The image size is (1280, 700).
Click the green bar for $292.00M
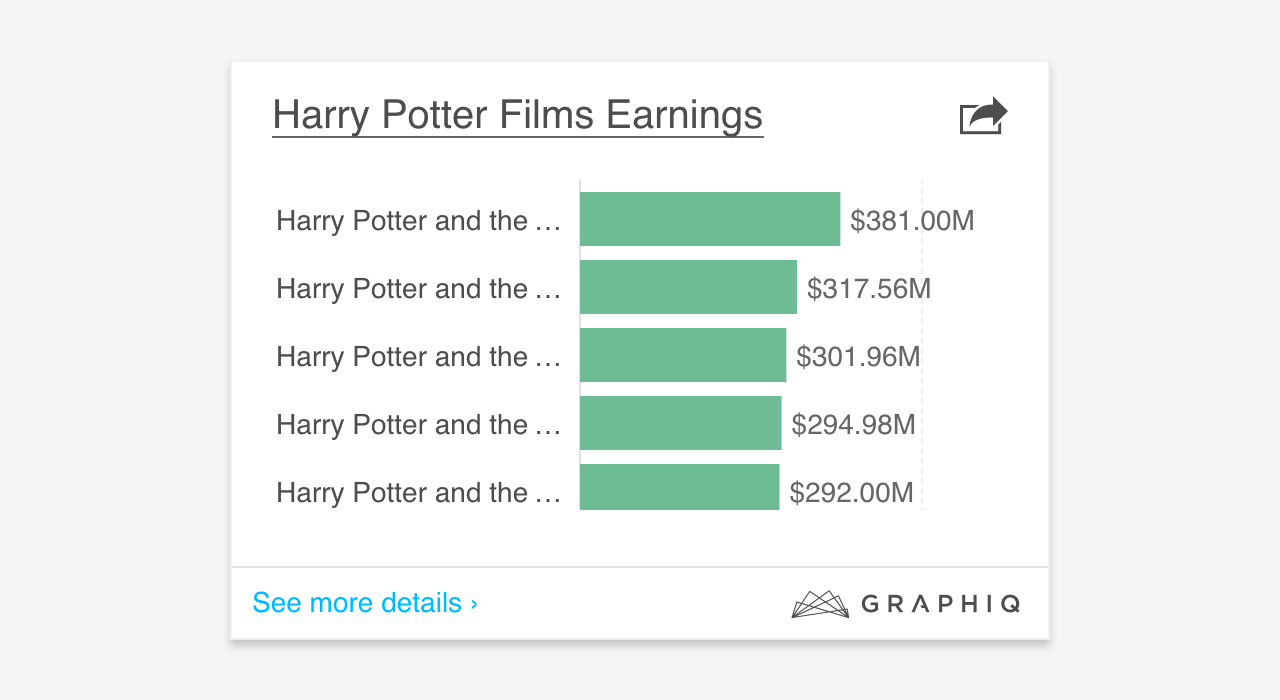click(679, 488)
